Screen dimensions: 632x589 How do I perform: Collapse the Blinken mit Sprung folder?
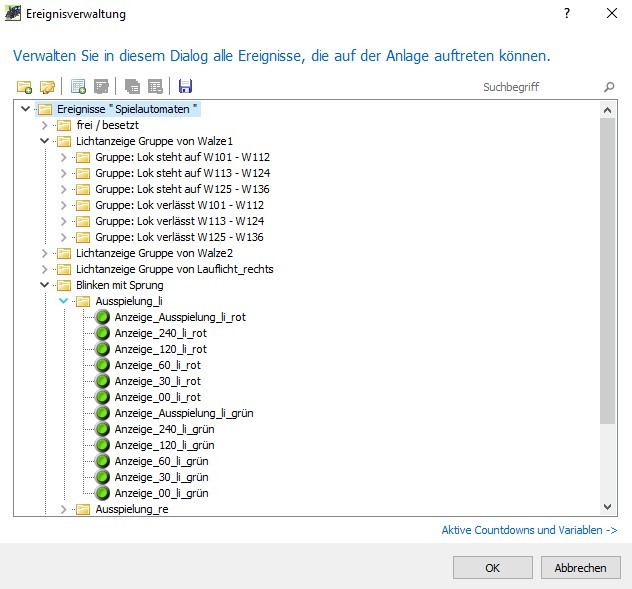coord(44,285)
